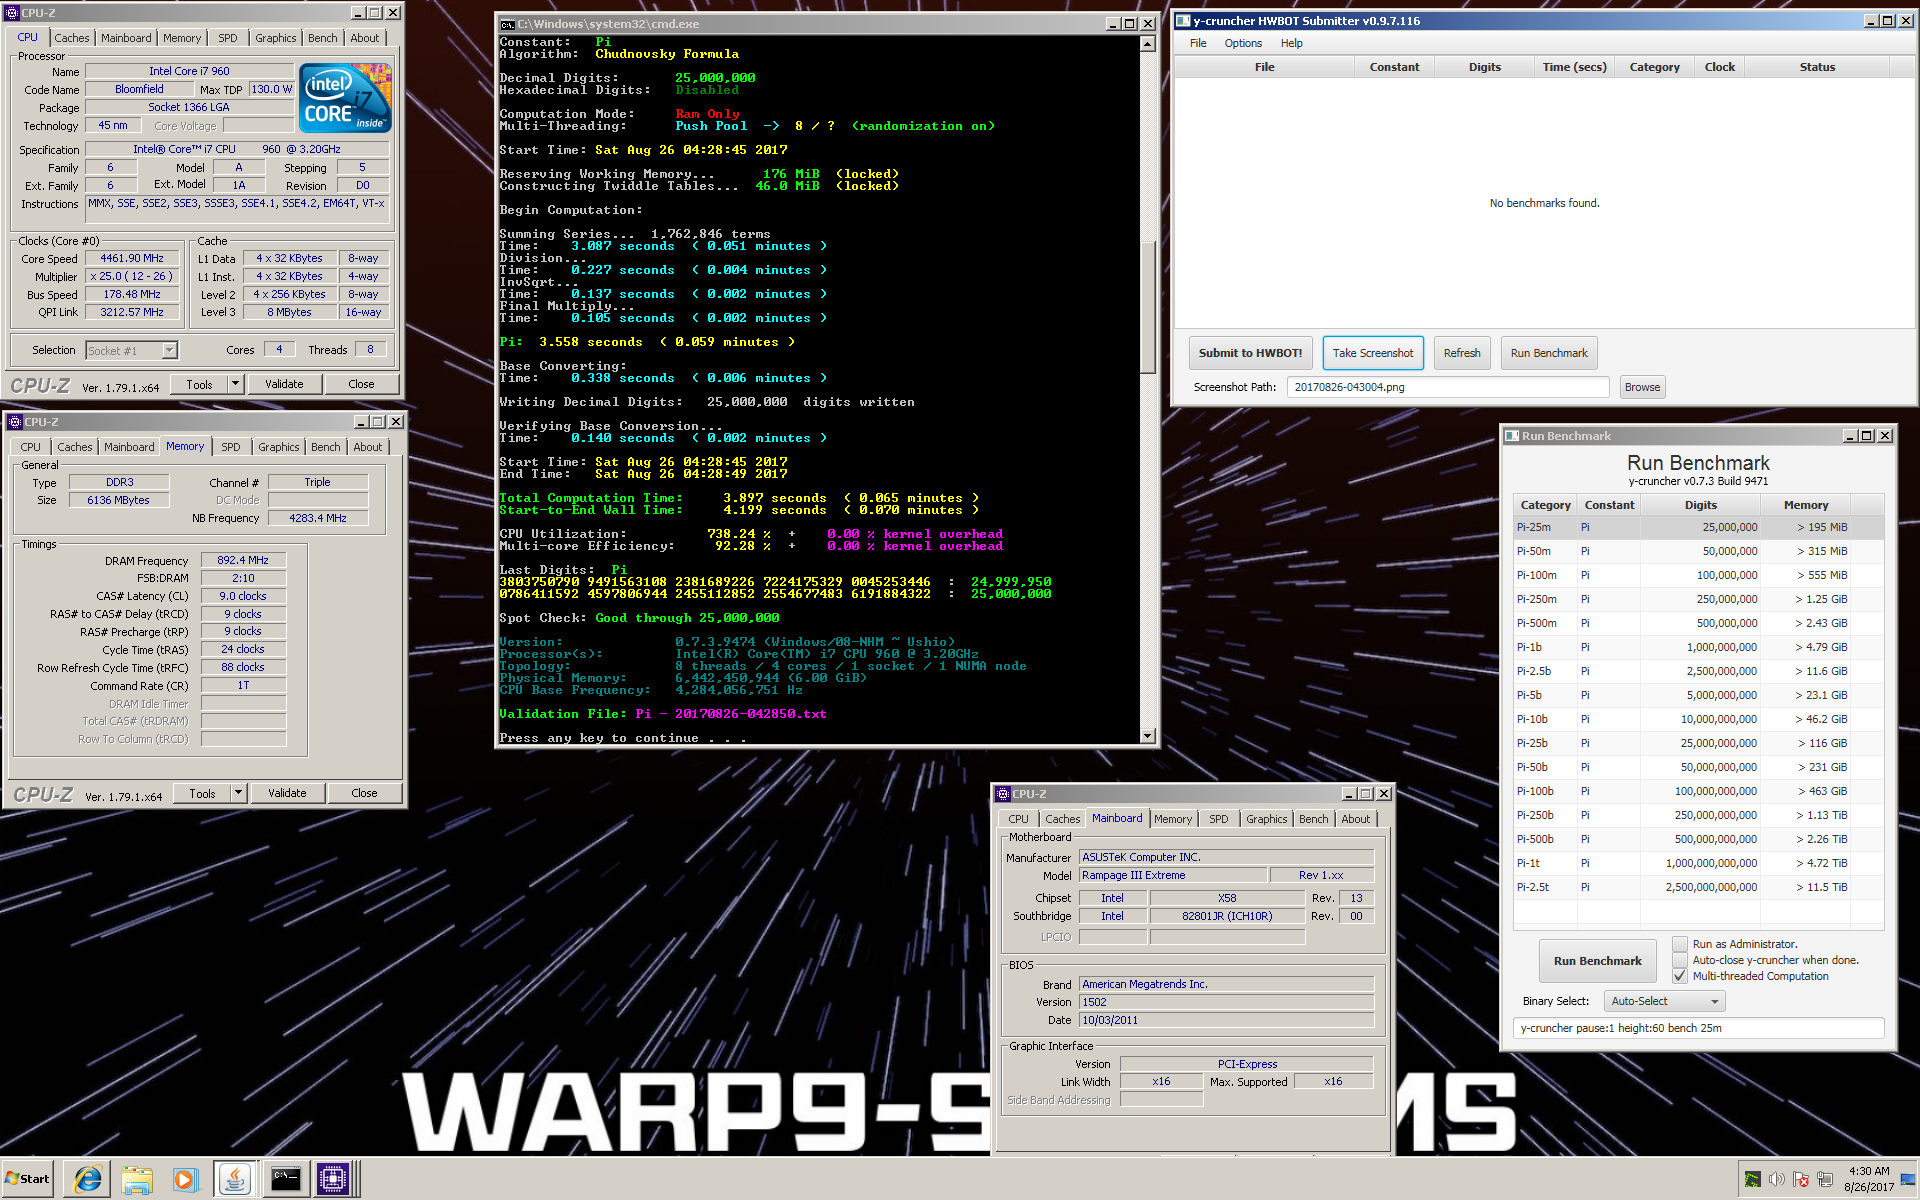Click the y-cruncher command line text field
Image resolution: width=1920 pixels, height=1200 pixels.
tap(1698, 1028)
